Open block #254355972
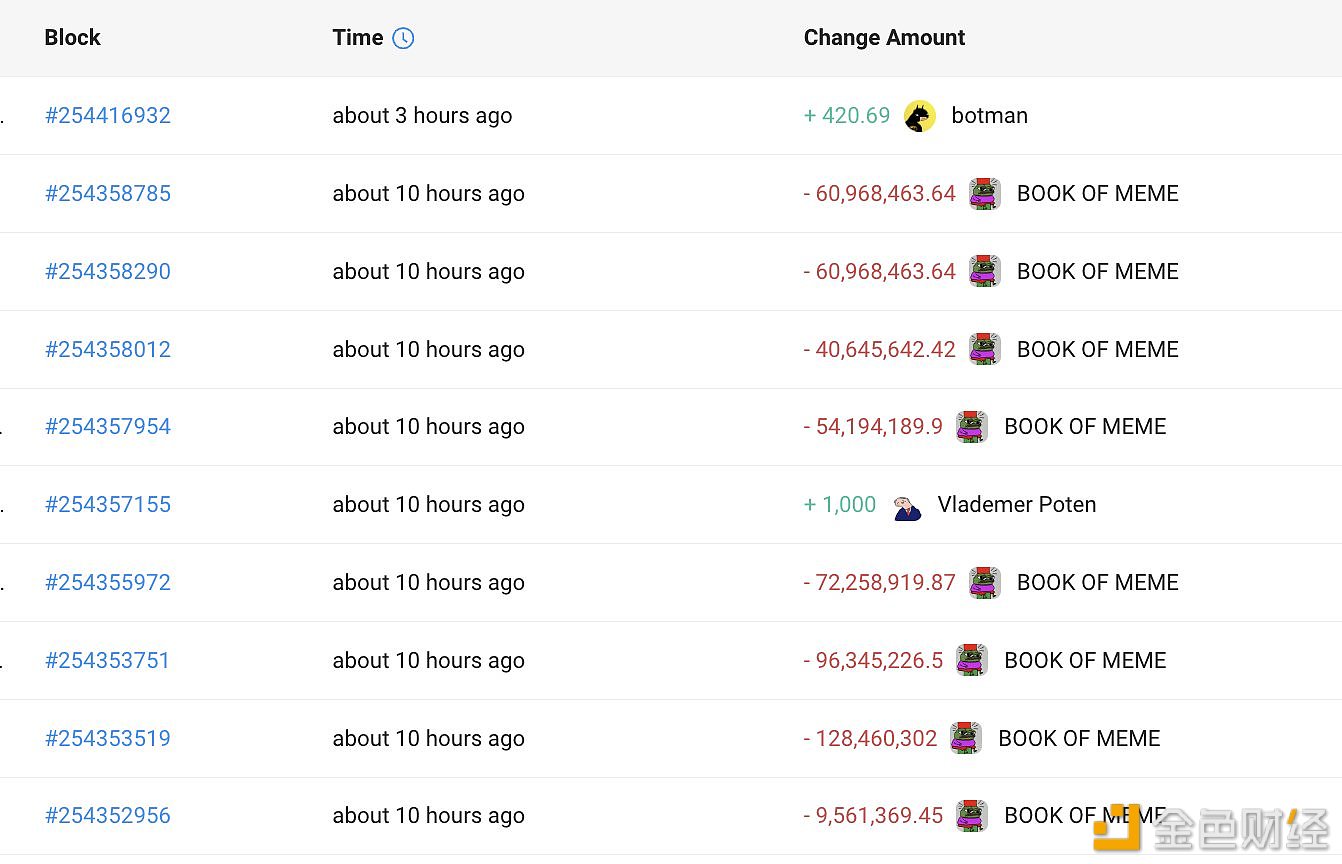This screenshot has width=1342, height=864. coord(108,583)
